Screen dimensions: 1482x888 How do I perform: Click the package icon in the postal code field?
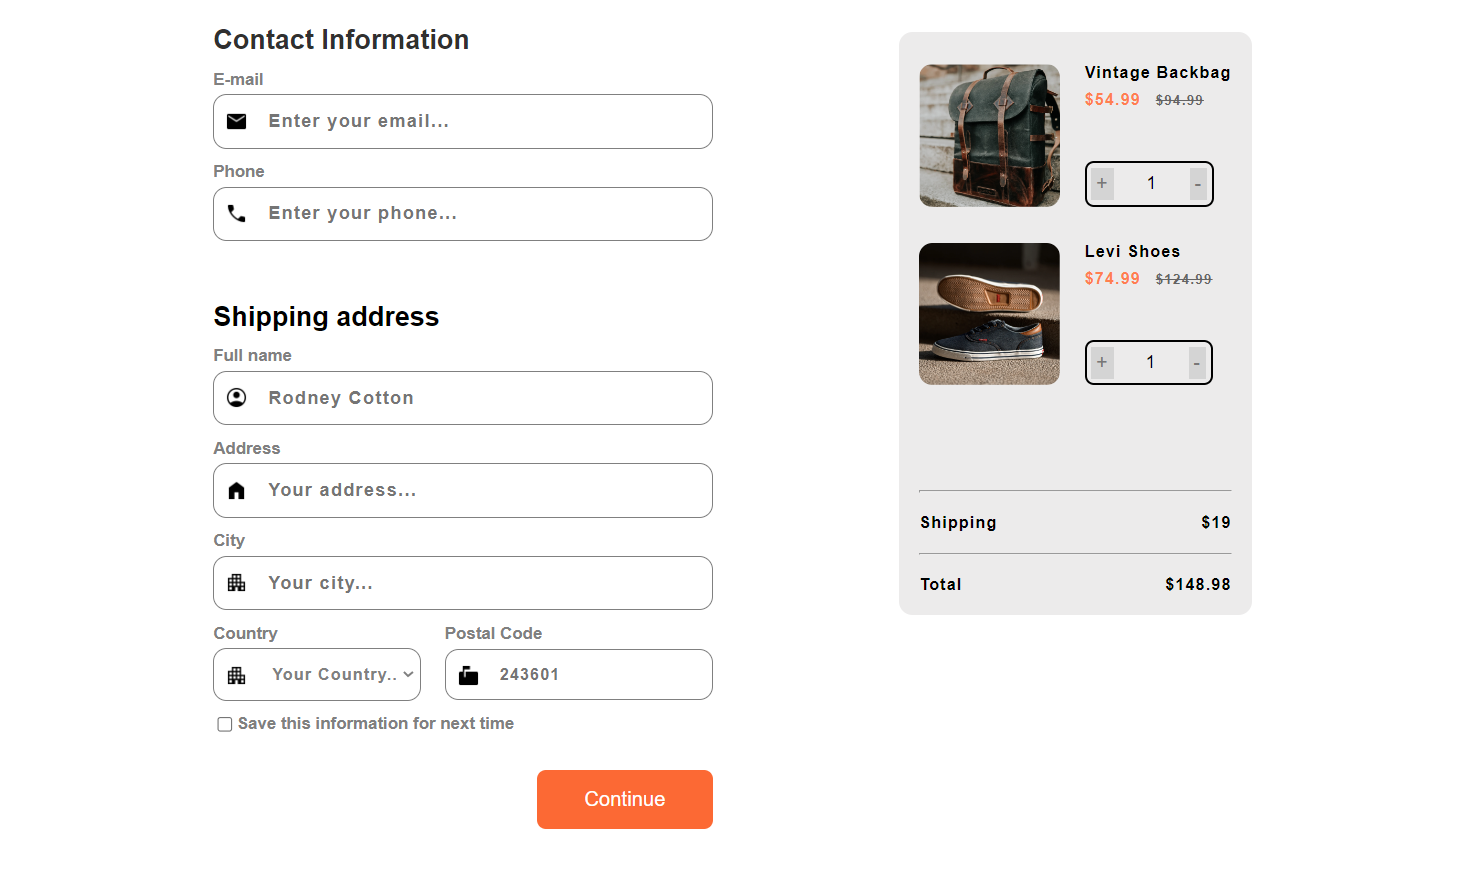(x=469, y=674)
